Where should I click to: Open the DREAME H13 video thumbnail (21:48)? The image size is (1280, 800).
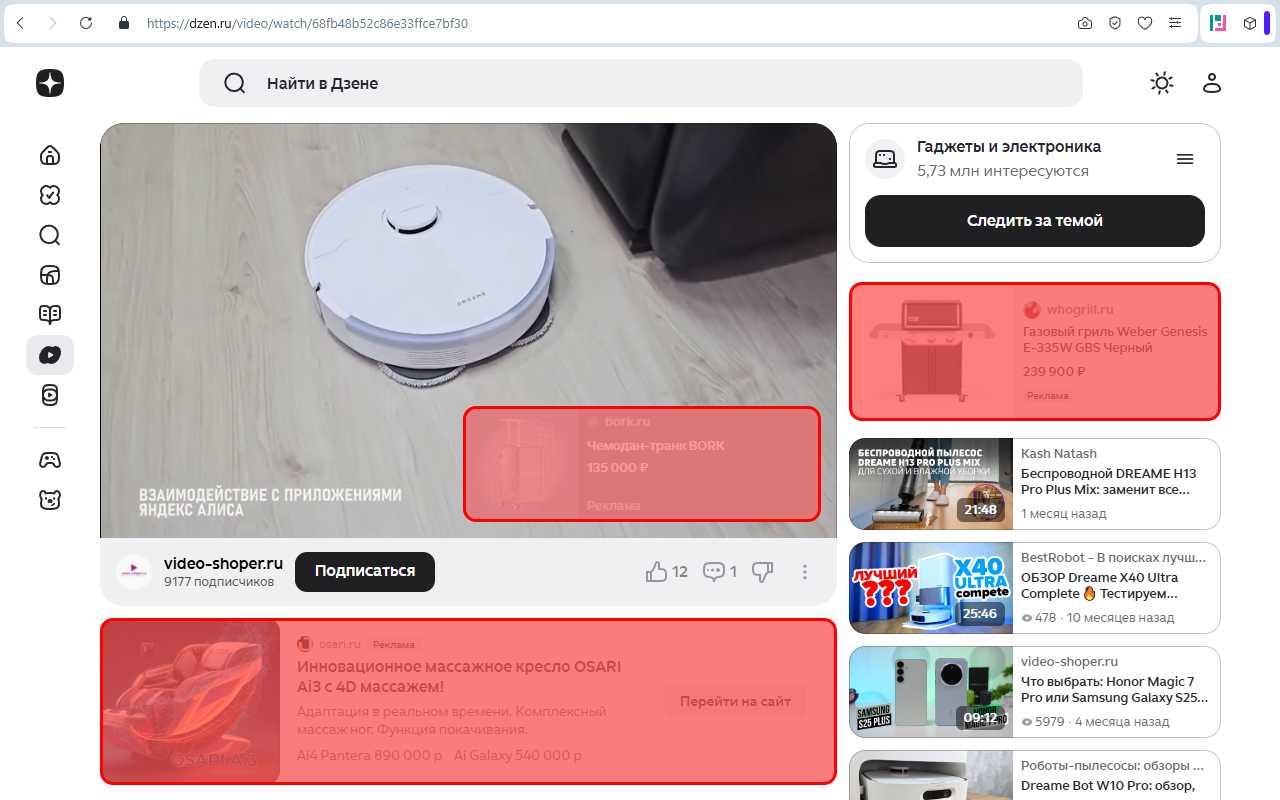[930, 484]
